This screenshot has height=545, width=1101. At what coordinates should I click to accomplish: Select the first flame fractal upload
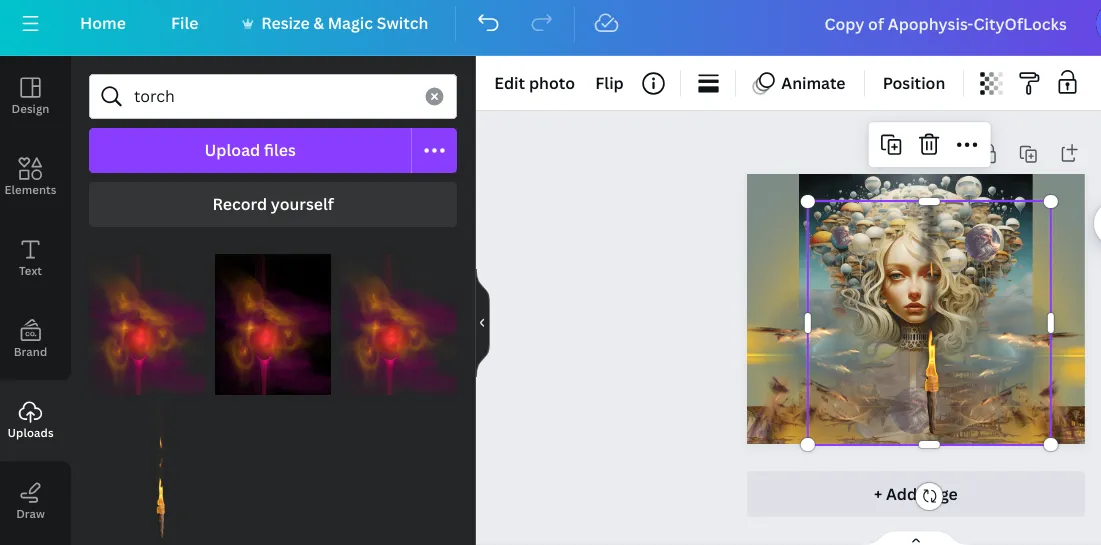pos(147,324)
